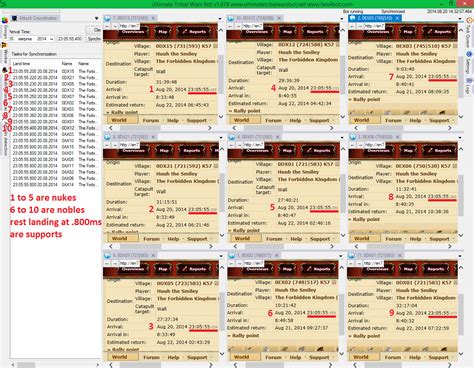The height and width of the screenshot is (368, 474).
Task: Open Help link in the 0EX02 pane
Action: pyautogui.click(x=295, y=357)
